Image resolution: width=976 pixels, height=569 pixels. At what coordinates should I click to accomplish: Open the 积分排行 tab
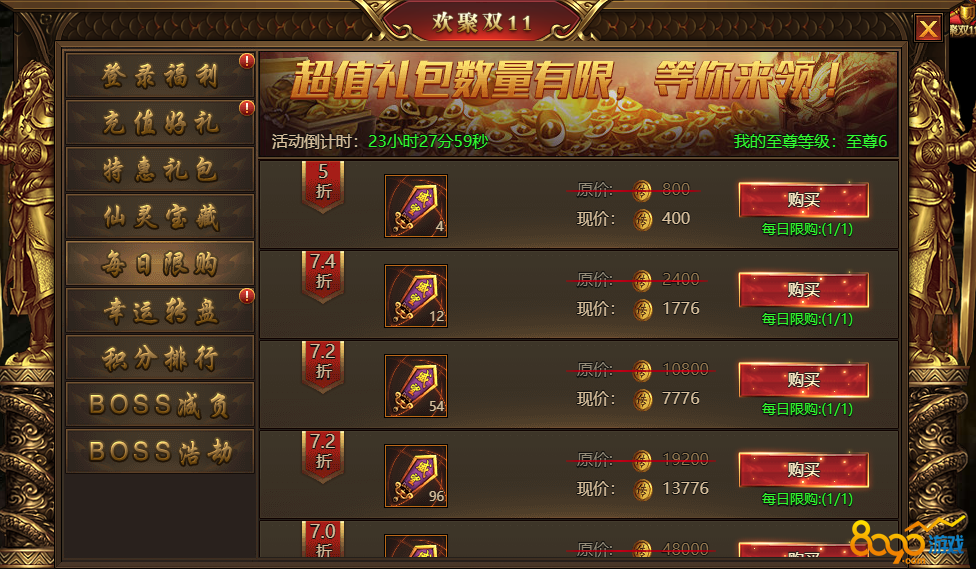[160, 357]
